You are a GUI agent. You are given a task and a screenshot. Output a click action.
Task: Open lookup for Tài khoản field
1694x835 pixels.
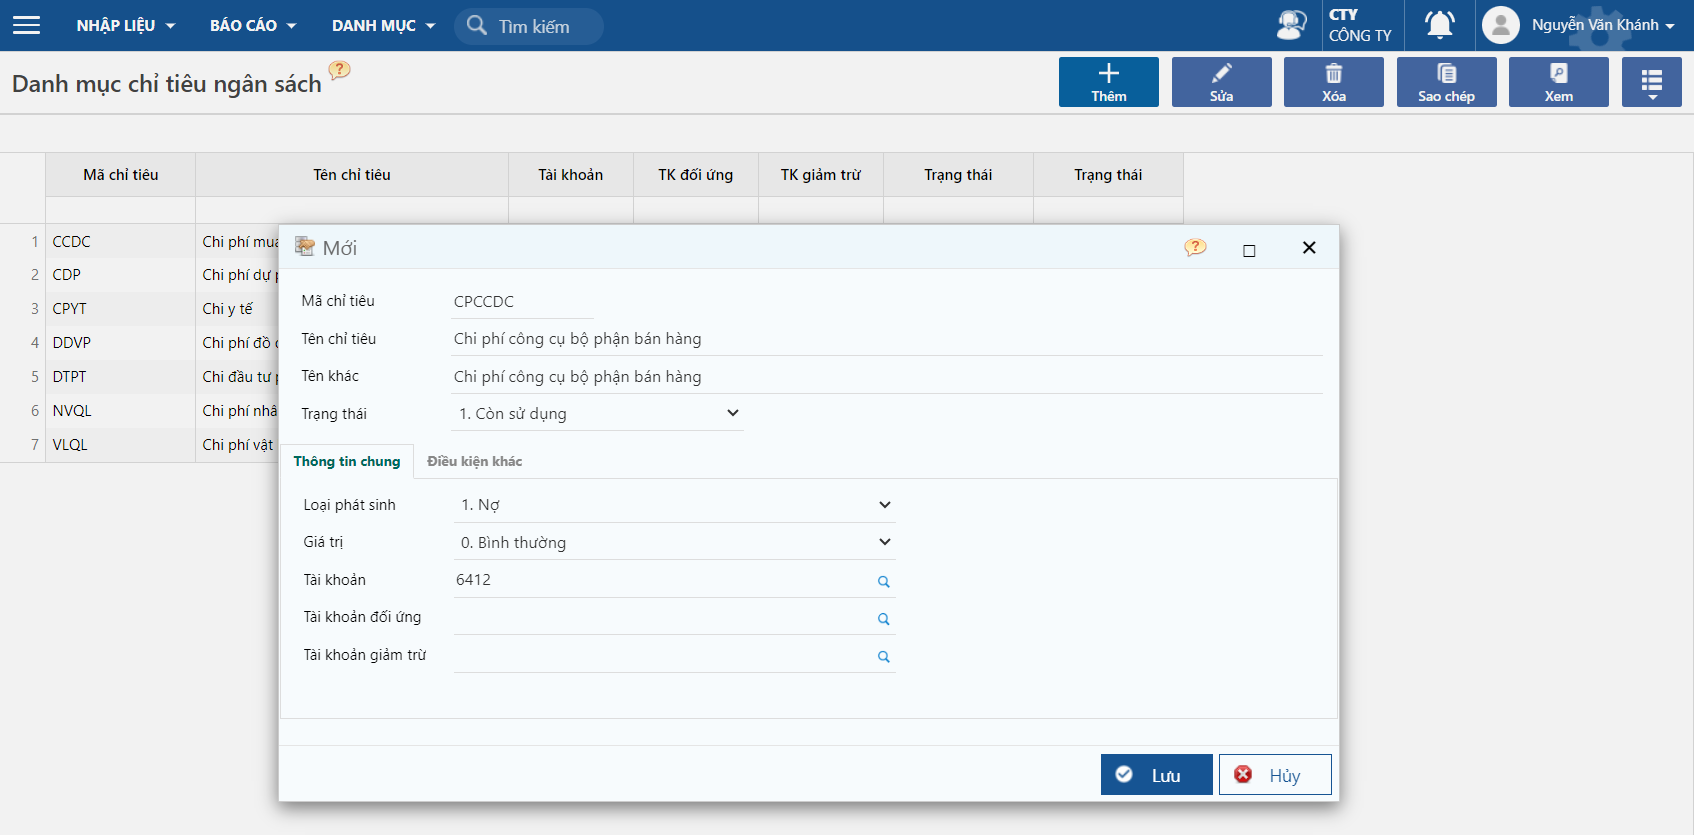pos(883,581)
